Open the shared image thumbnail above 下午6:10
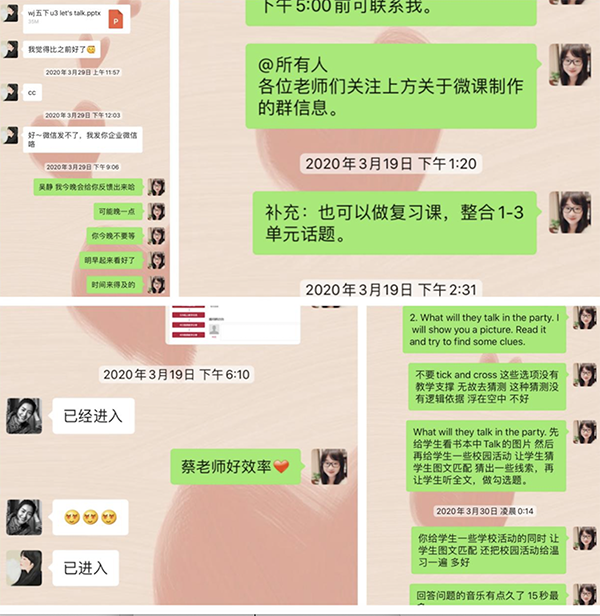600x616 pixels. click(233, 324)
